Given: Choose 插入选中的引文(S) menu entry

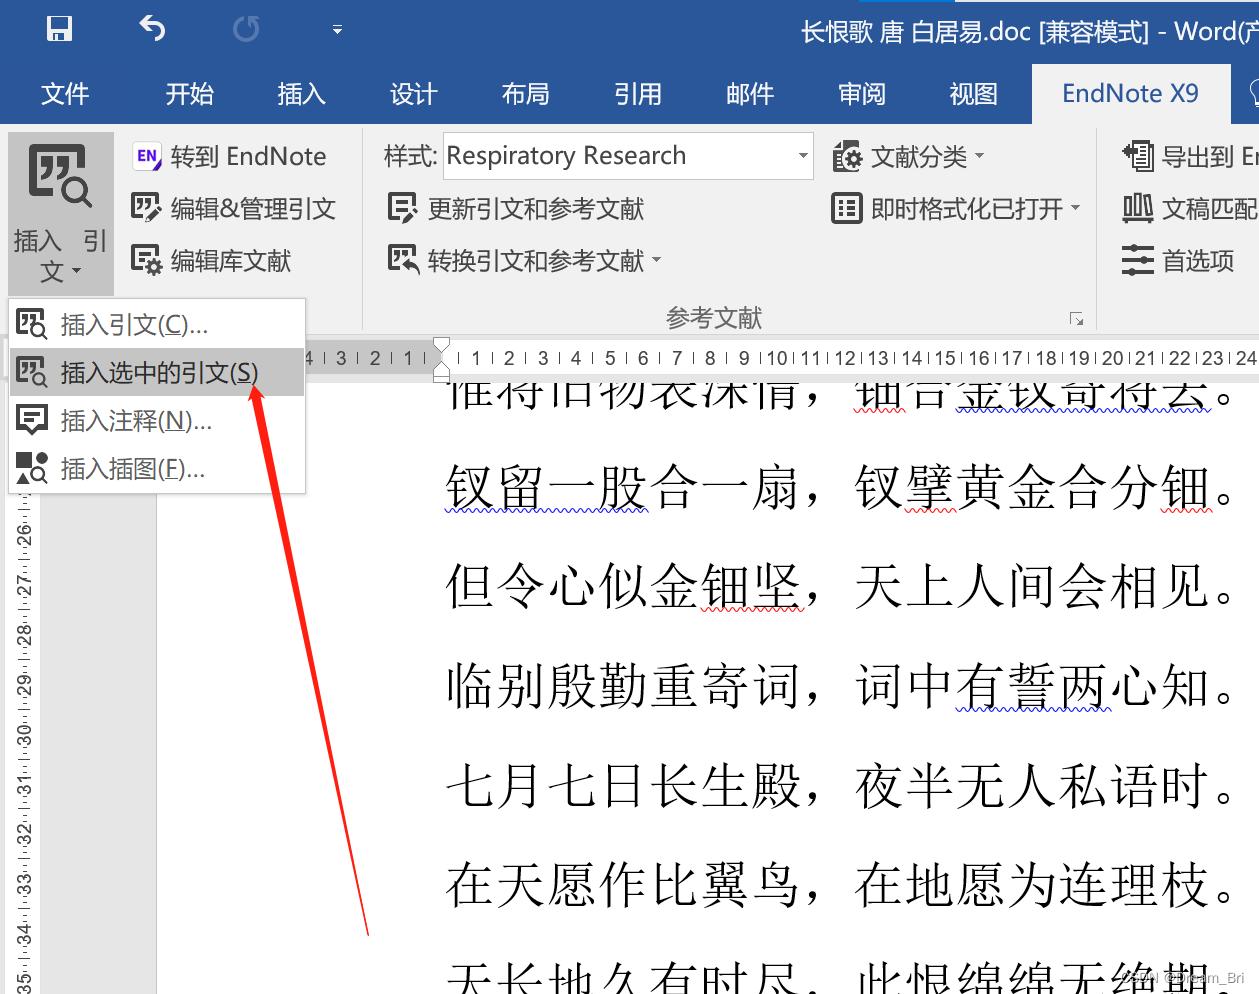Looking at the screenshot, I should (157, 372).
